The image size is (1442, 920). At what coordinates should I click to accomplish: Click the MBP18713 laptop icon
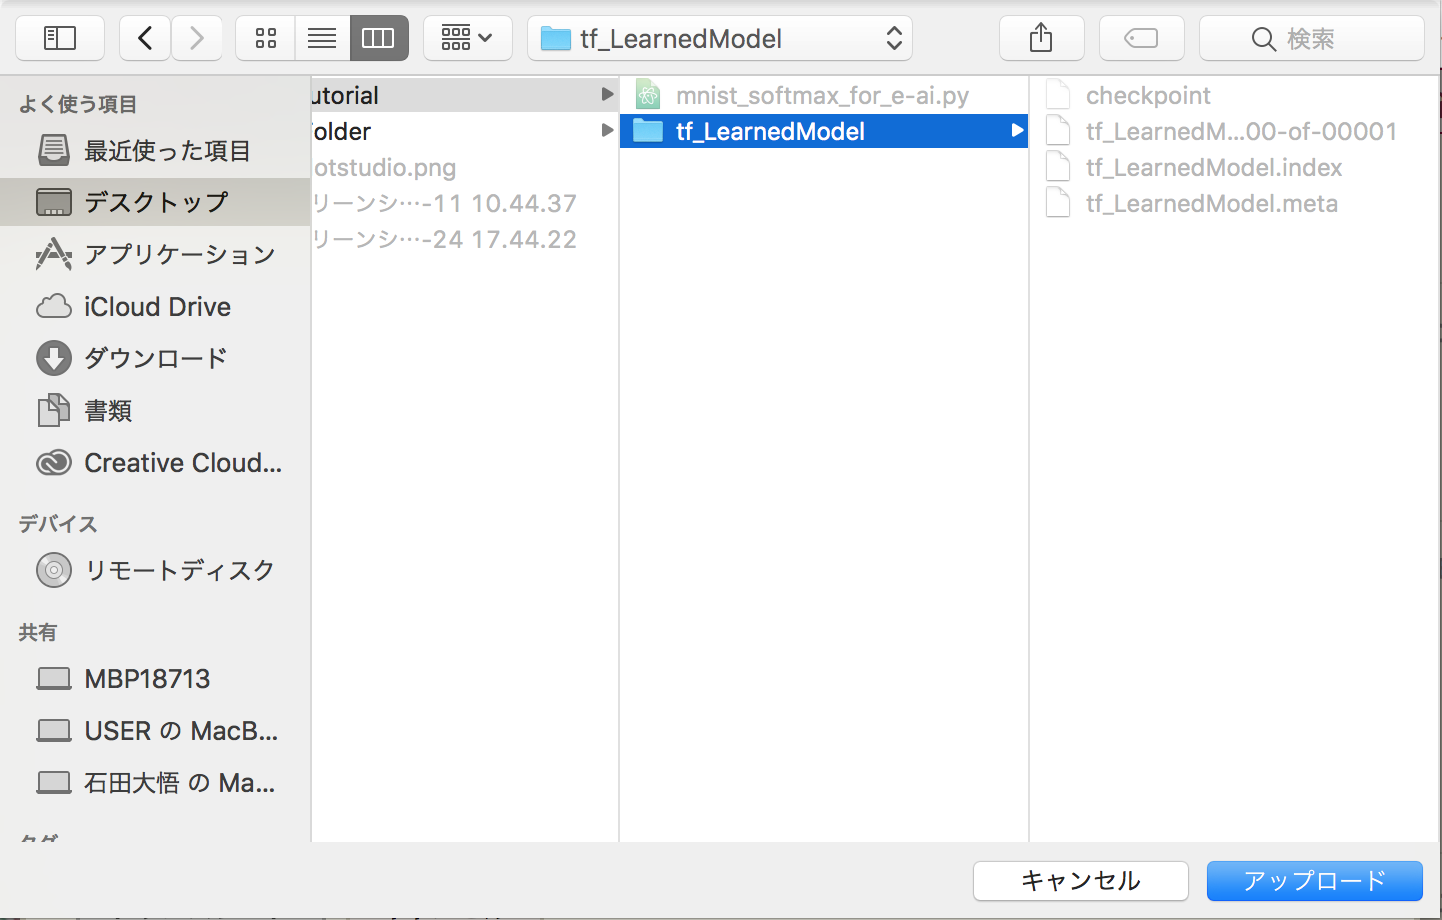point(54,678)
